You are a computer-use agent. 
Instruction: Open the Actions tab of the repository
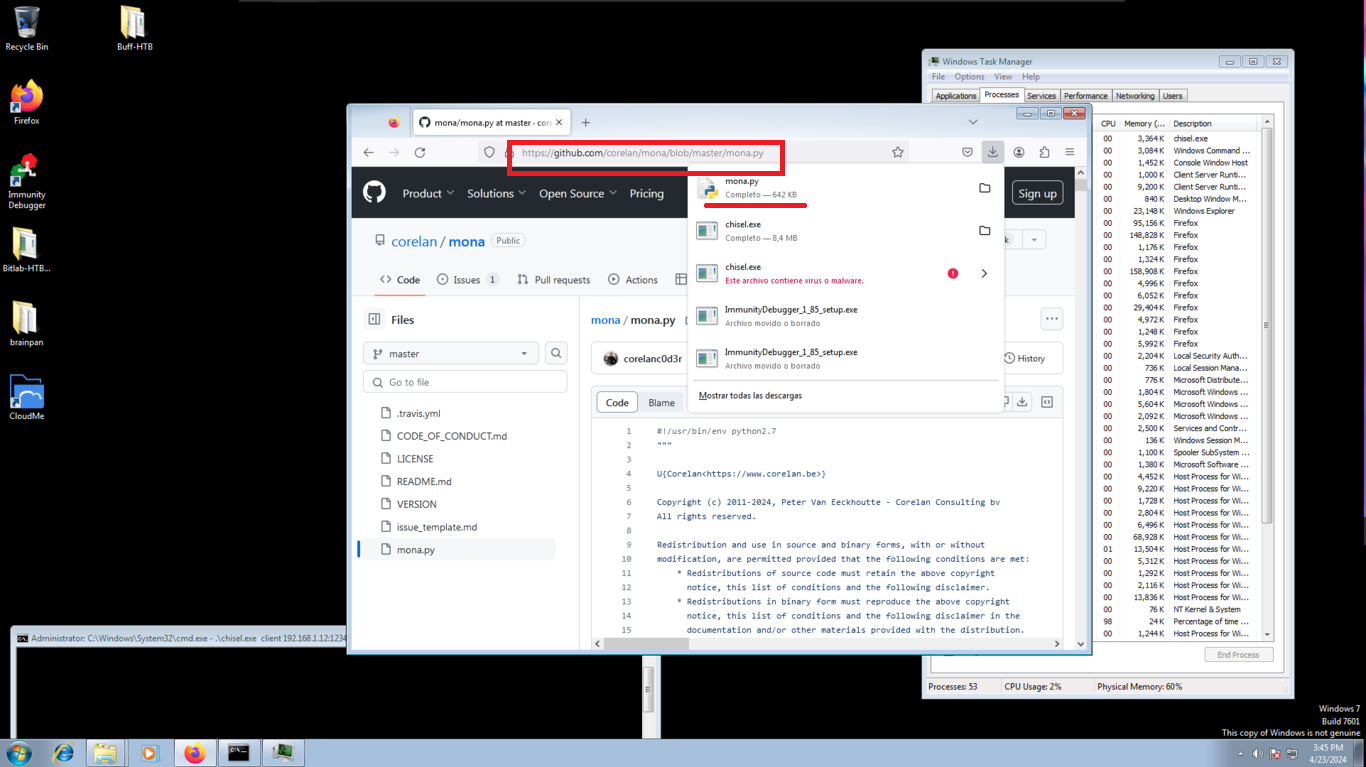coord(633,280)
